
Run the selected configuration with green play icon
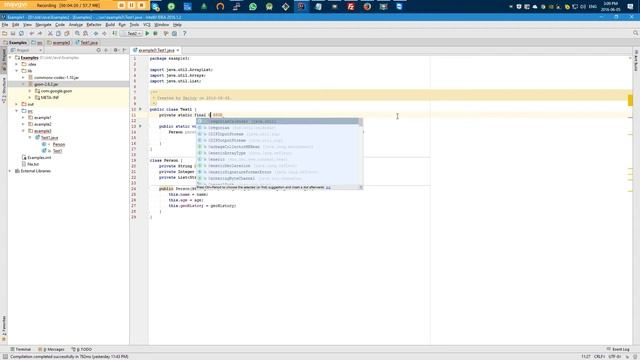point(147,33)
